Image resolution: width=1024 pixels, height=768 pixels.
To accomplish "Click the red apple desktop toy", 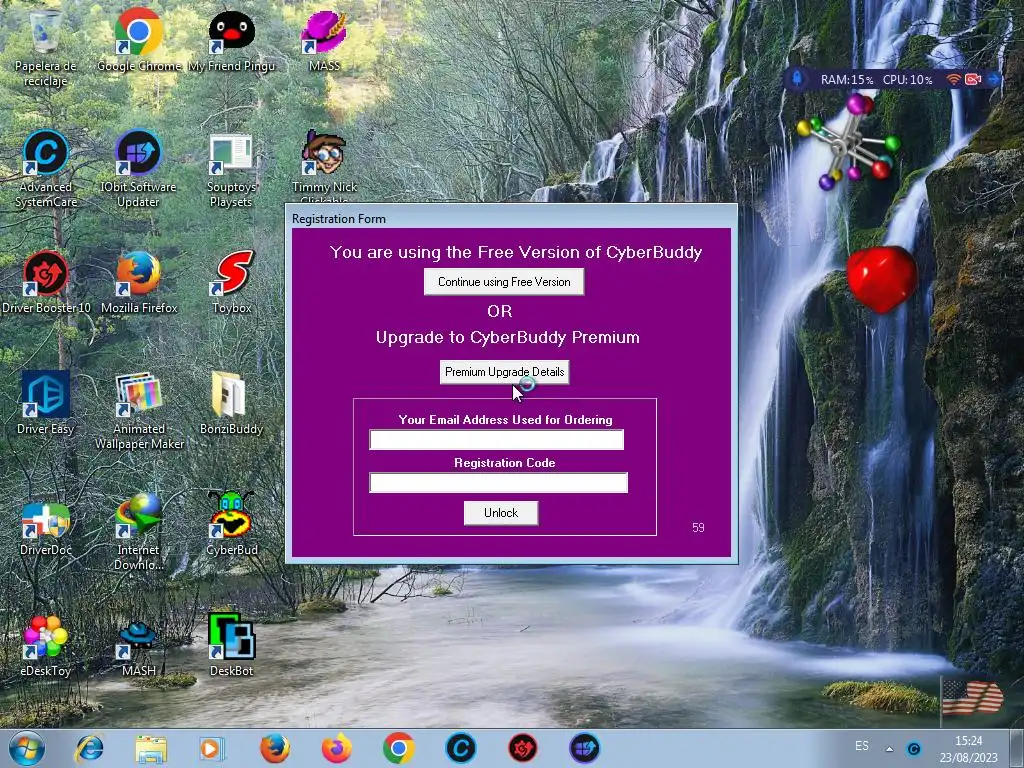I will pyautogui.click(x=880, y=278).
